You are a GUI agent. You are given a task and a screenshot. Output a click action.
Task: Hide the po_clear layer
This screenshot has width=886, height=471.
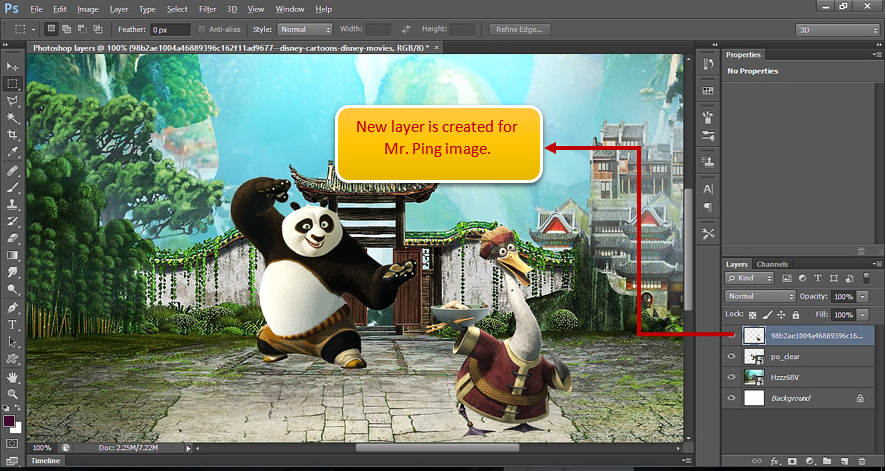(x=732, y=356)
